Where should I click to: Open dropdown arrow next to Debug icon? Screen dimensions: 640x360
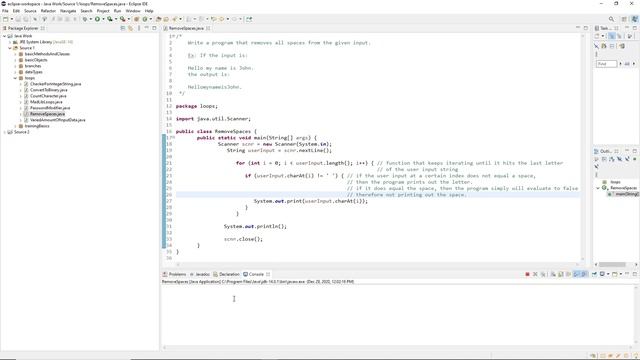91,19
